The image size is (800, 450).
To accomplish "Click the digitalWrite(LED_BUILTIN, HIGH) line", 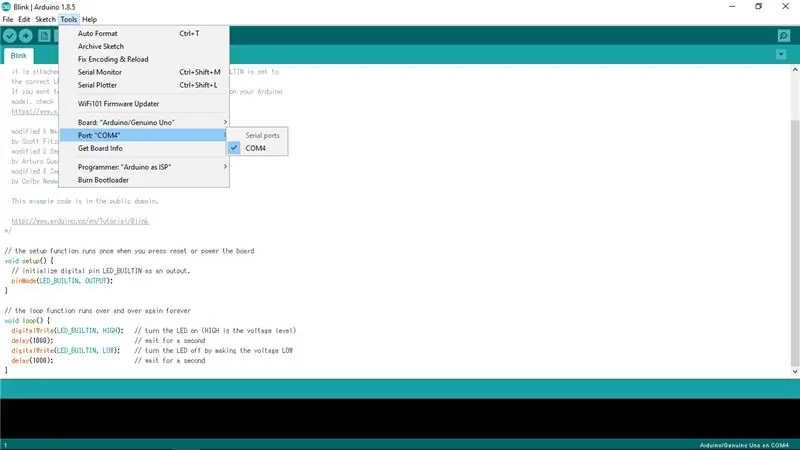I will coord(67,331).
